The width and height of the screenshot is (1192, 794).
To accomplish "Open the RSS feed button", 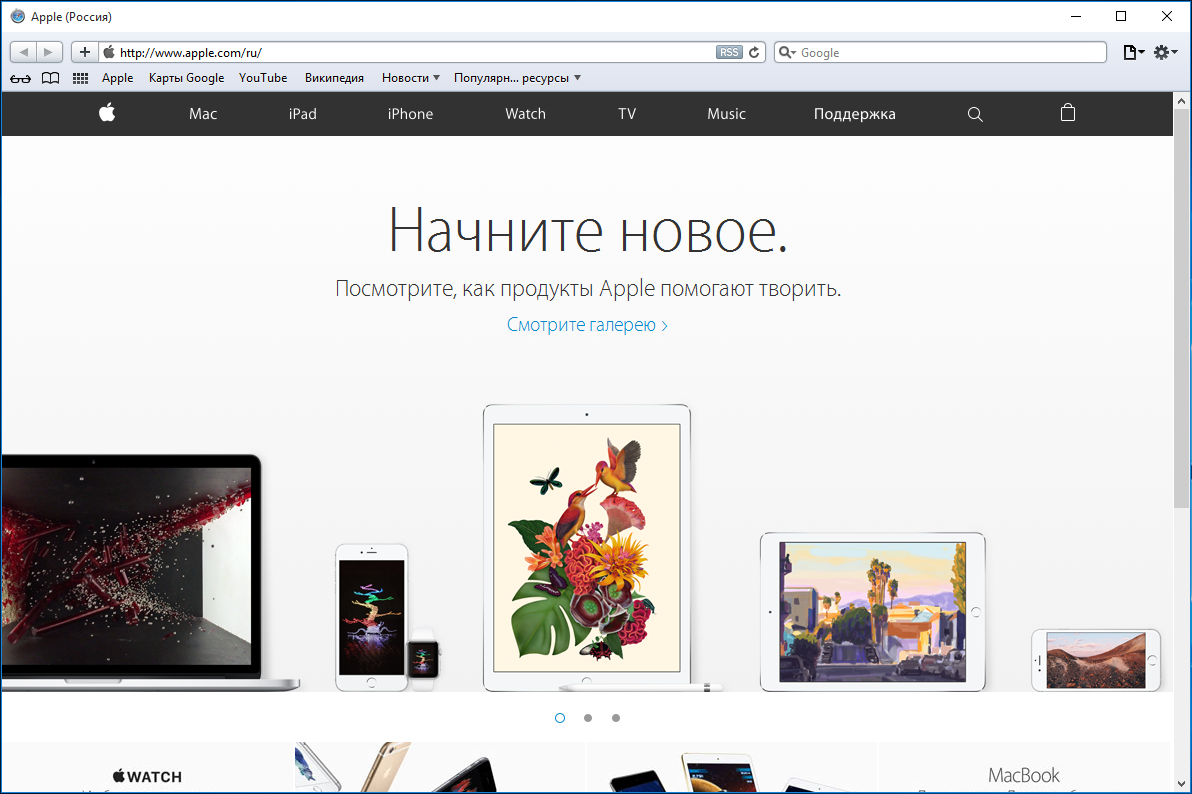I will click(729, 52).
